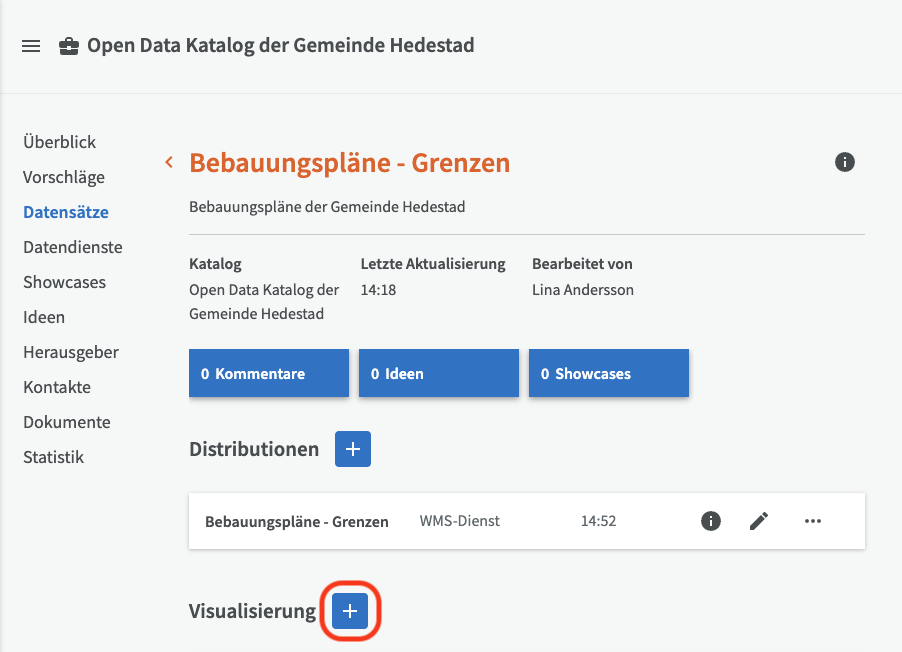Image resolution: width=902 pixels, height=652 pixels.
Task: Click the Bebauungspläne - Grenzen distribution row
Action: point(297,521)
